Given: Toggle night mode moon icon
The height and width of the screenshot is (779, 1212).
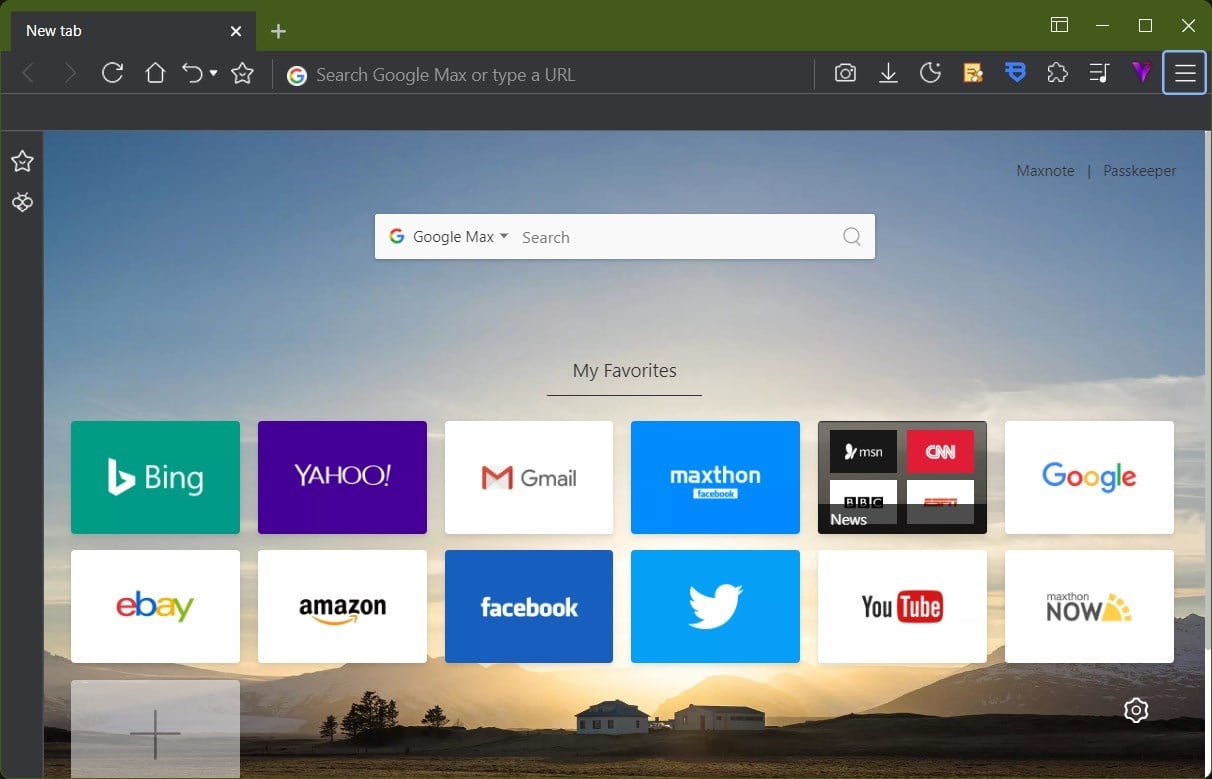Looking at the screenshot, I should tap(930, 73).
